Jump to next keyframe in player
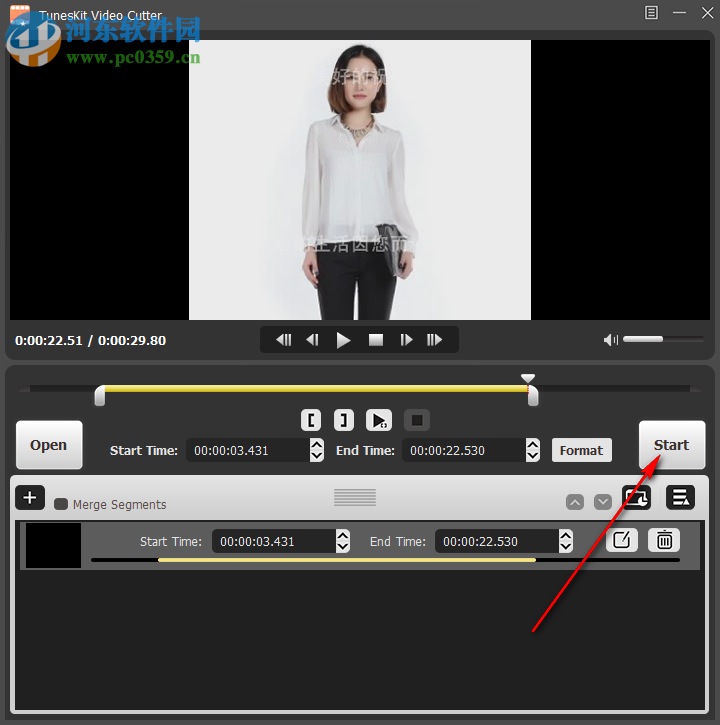720x725 pixels. [x=434, y=340]
